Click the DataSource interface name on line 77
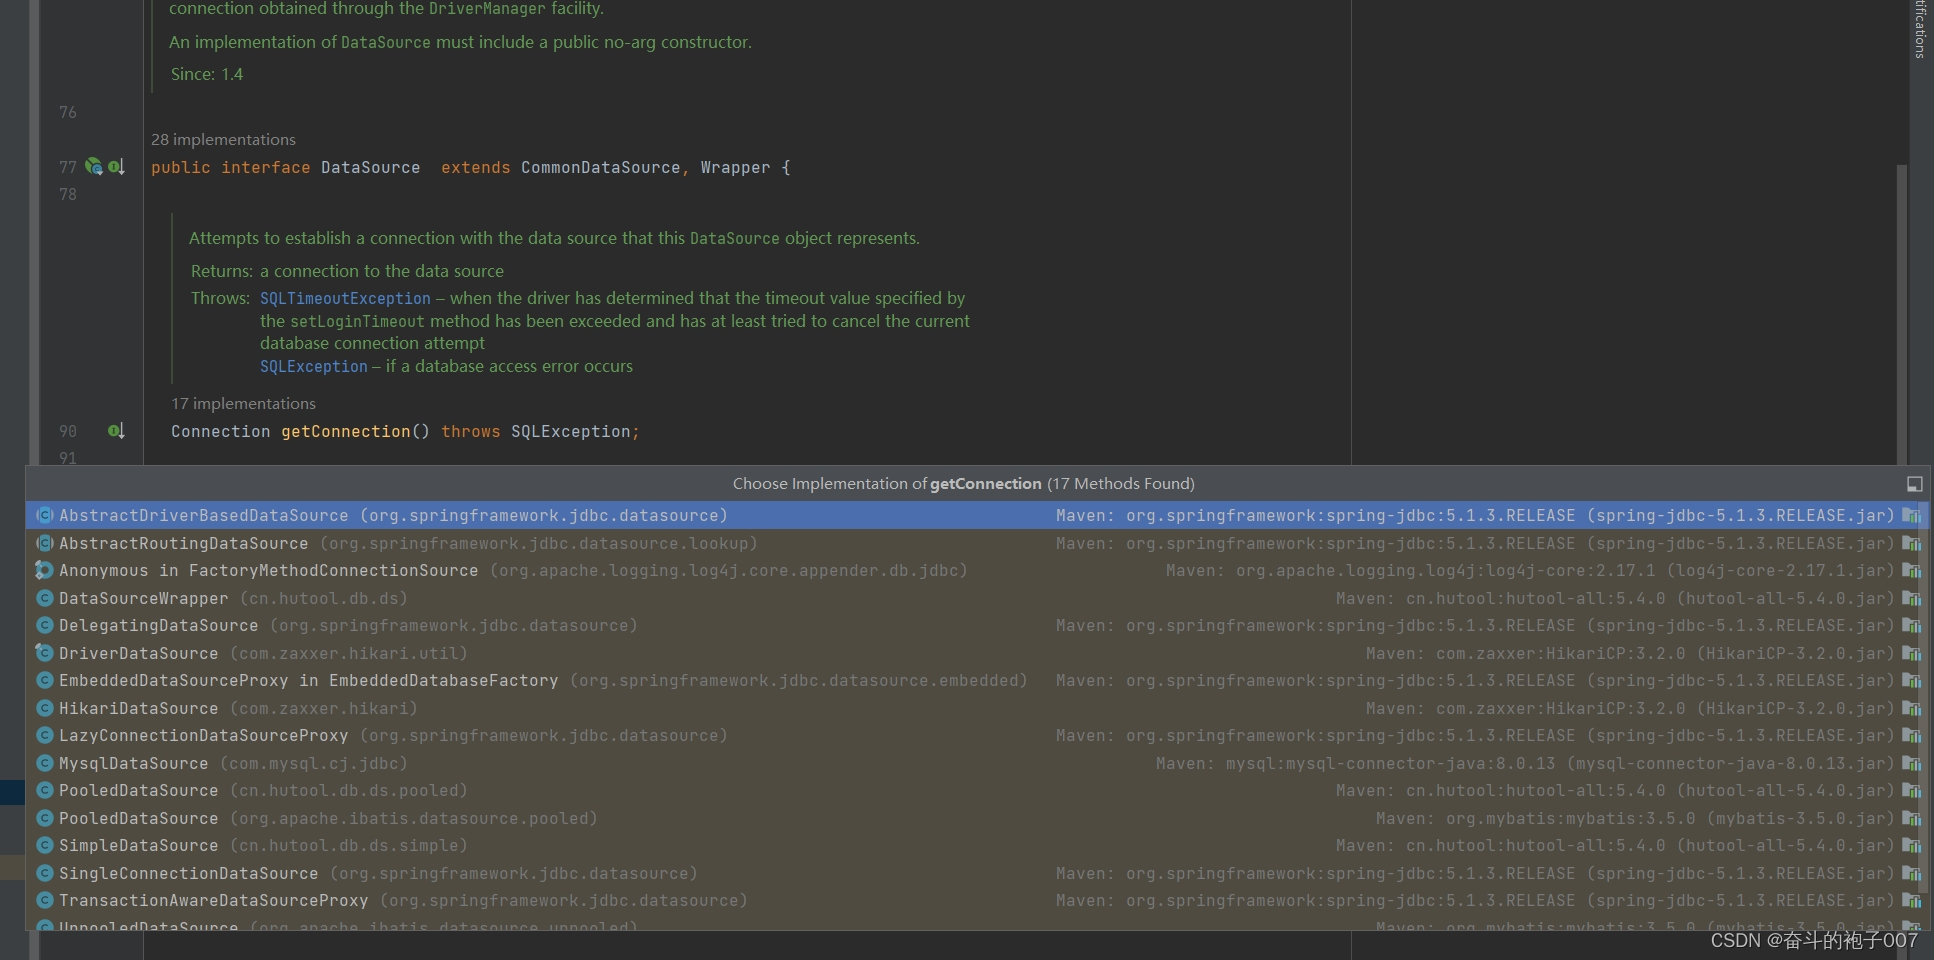 (x=370, y=167)
